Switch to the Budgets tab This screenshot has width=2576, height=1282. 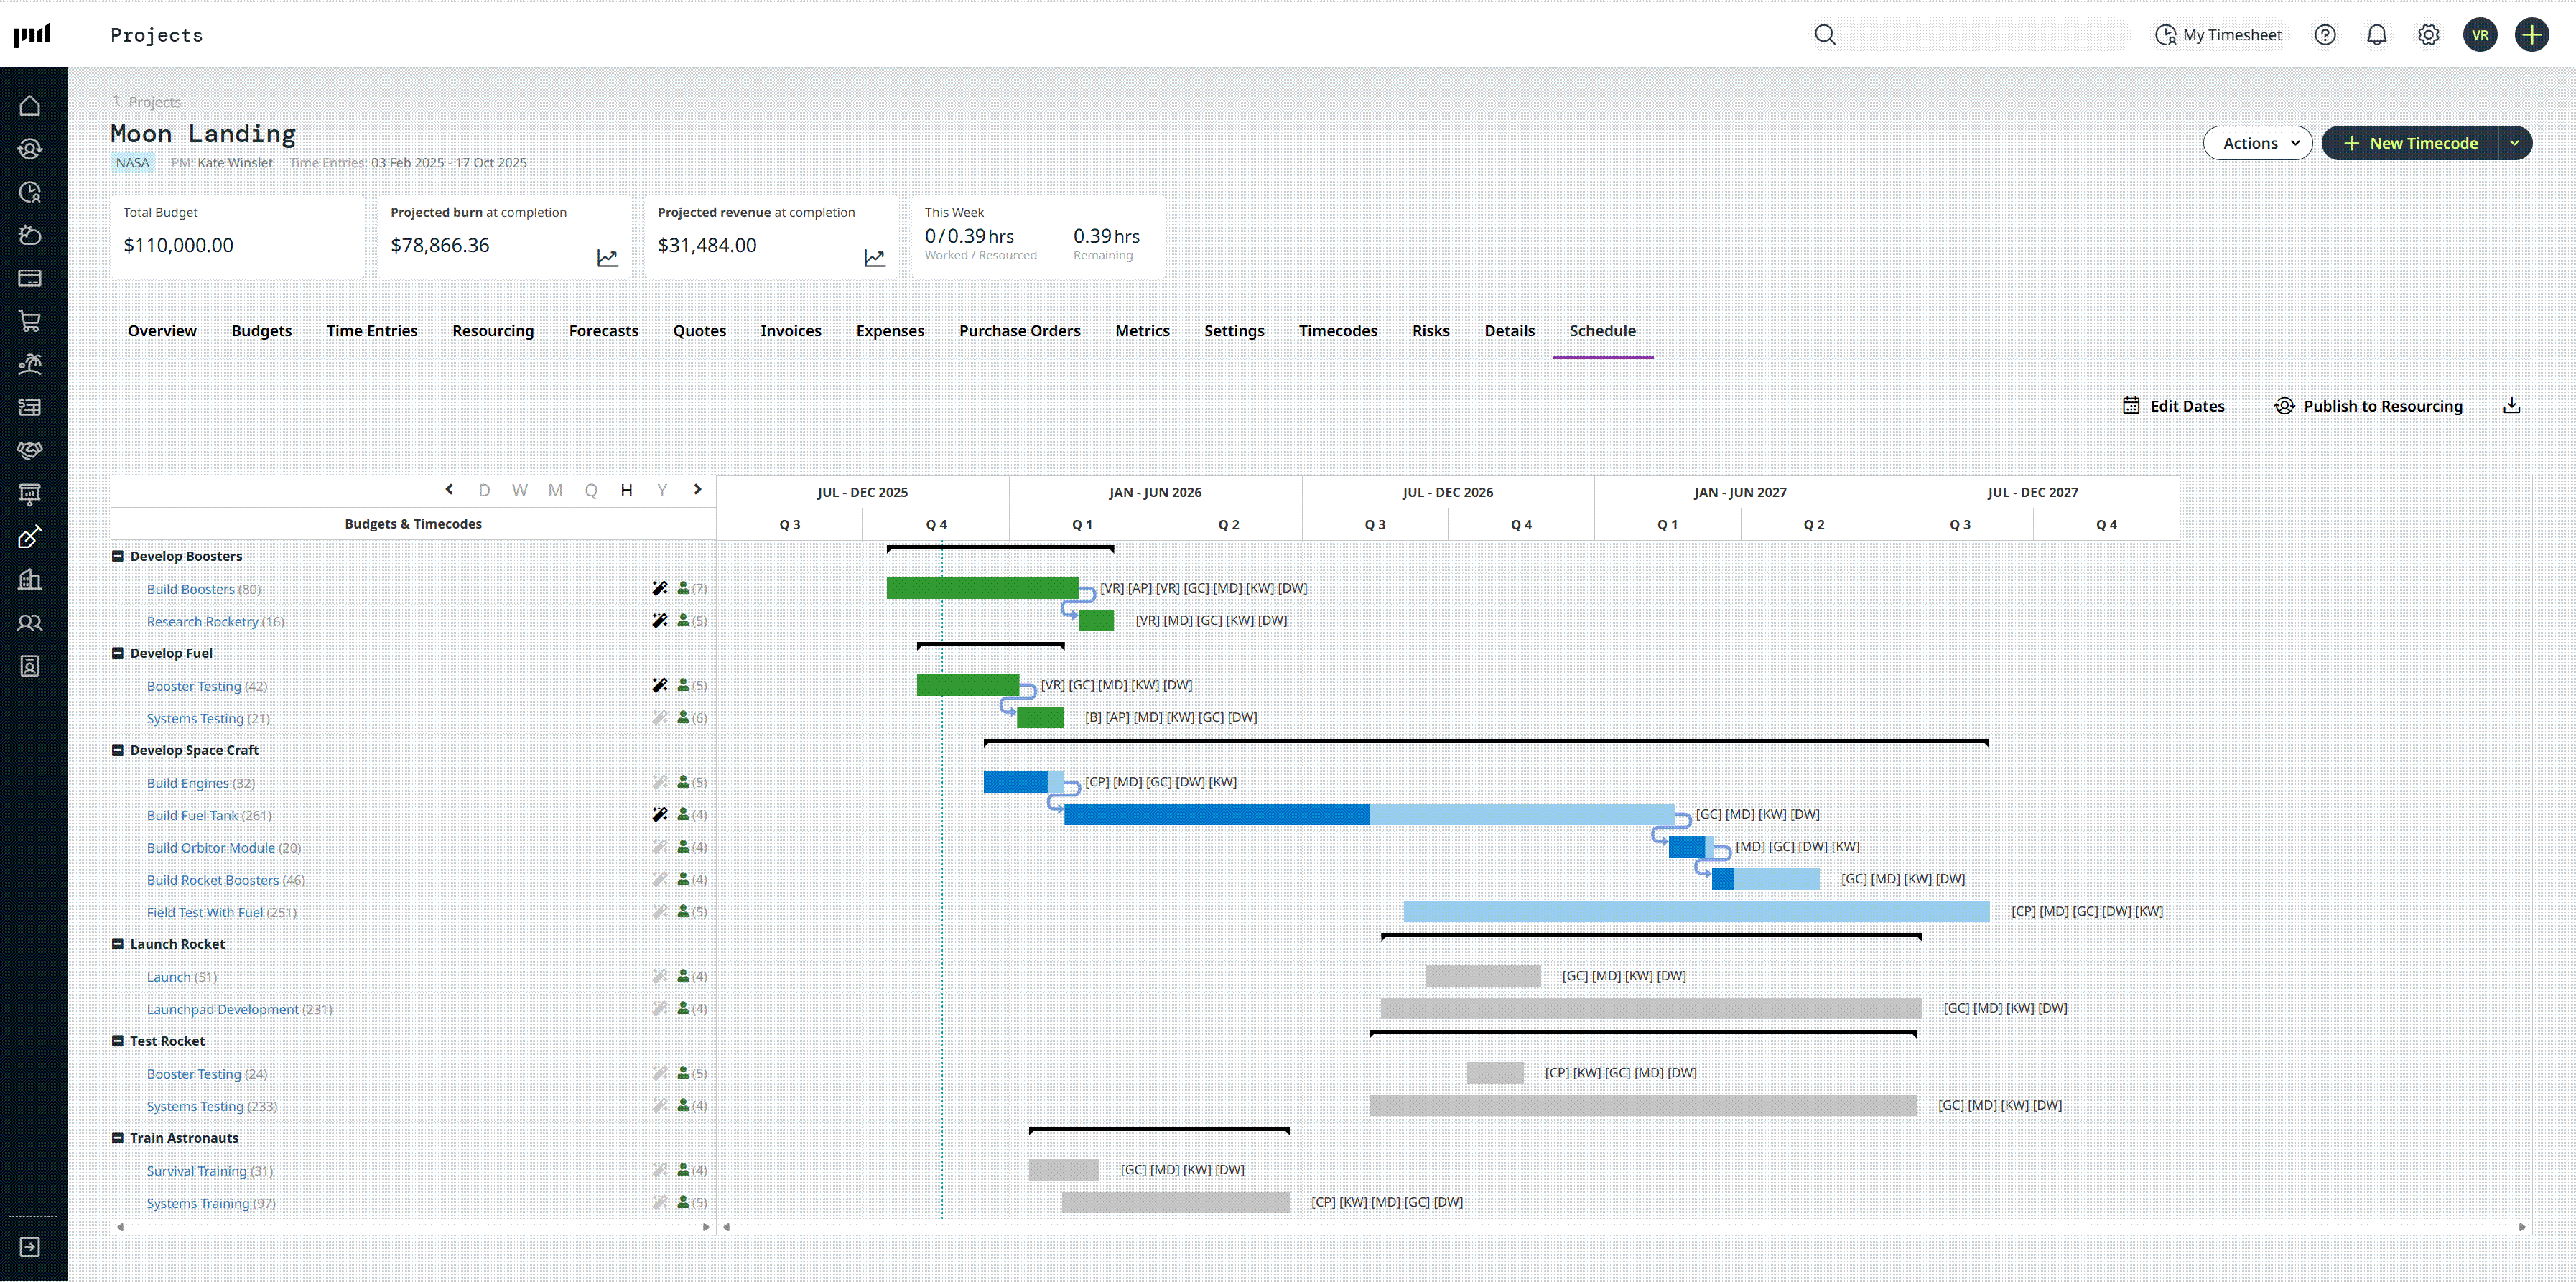click(261, 330)
